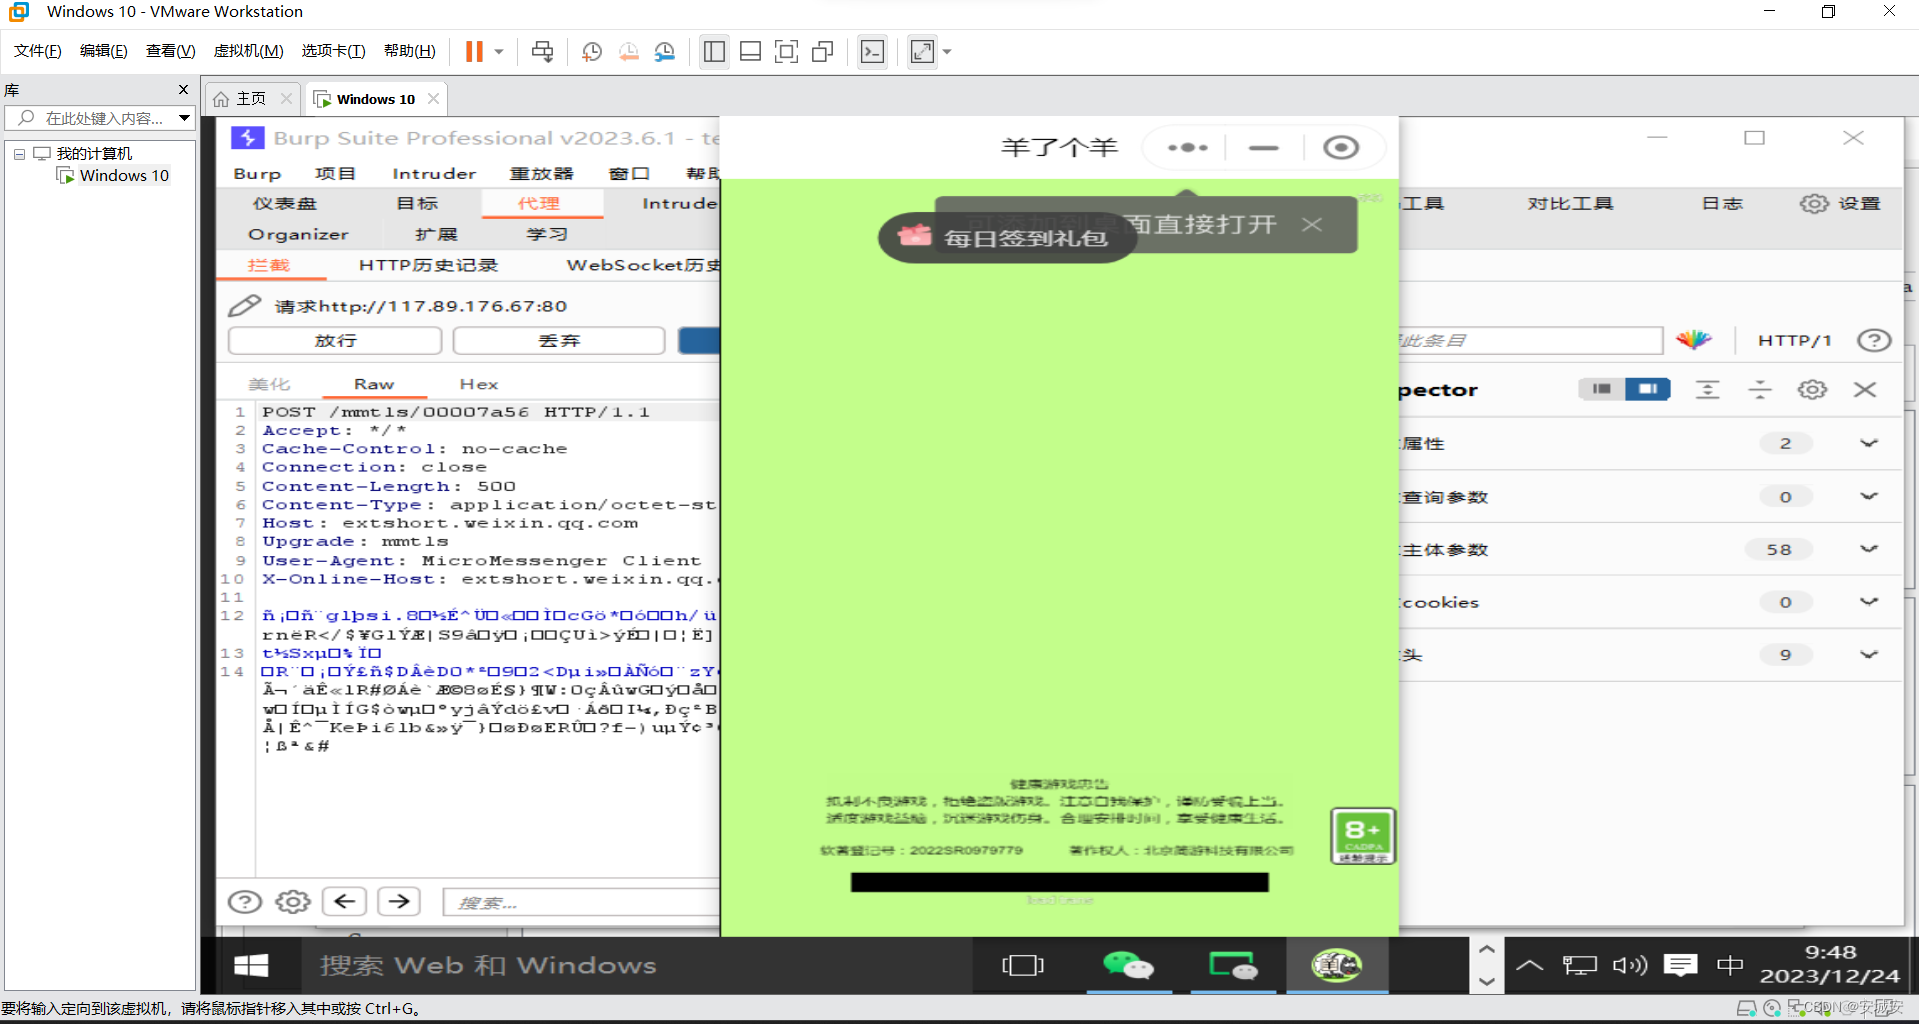This screenshot has height=1024, width=1919.
Task: Click the pencil edit target icon
Action: click(x=244, y=305)
